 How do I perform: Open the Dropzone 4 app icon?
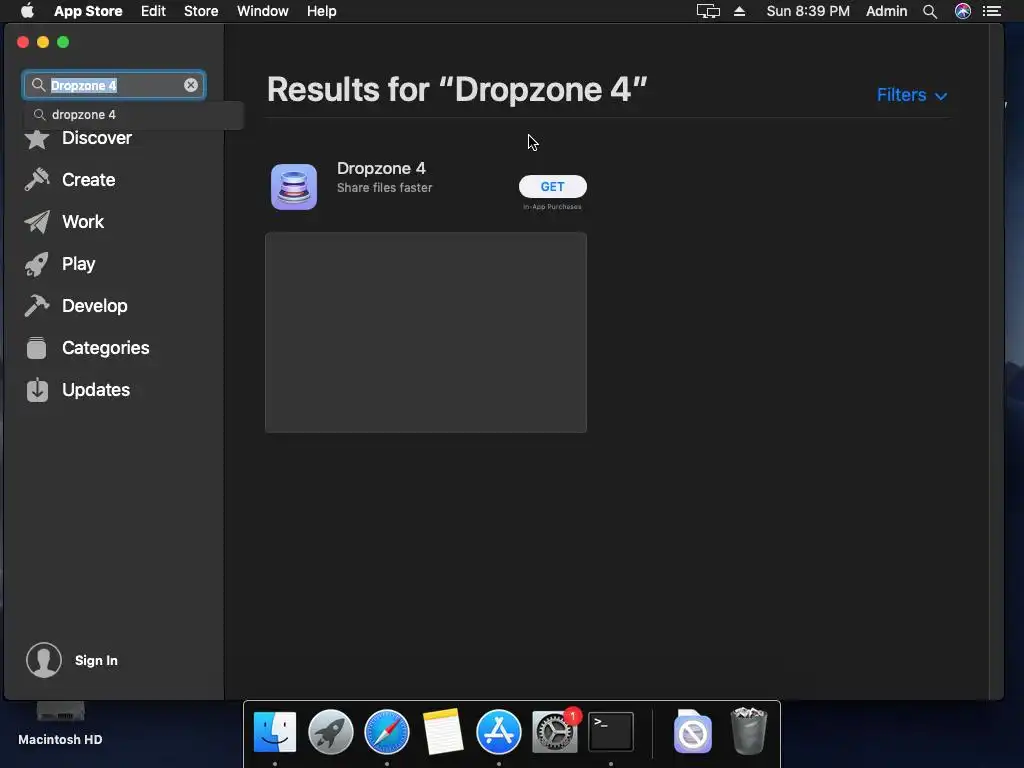[294, 187]
